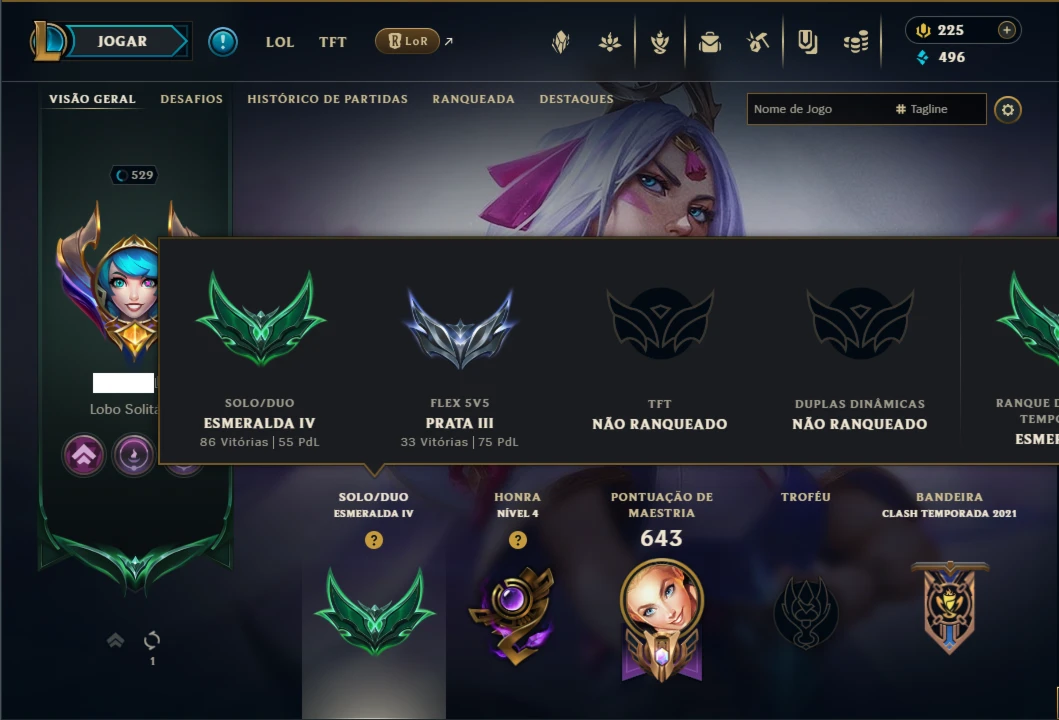Screen dimensions: 1059x720
Task: Switch to the TFT game section
Action: click(x=332, y=42)
